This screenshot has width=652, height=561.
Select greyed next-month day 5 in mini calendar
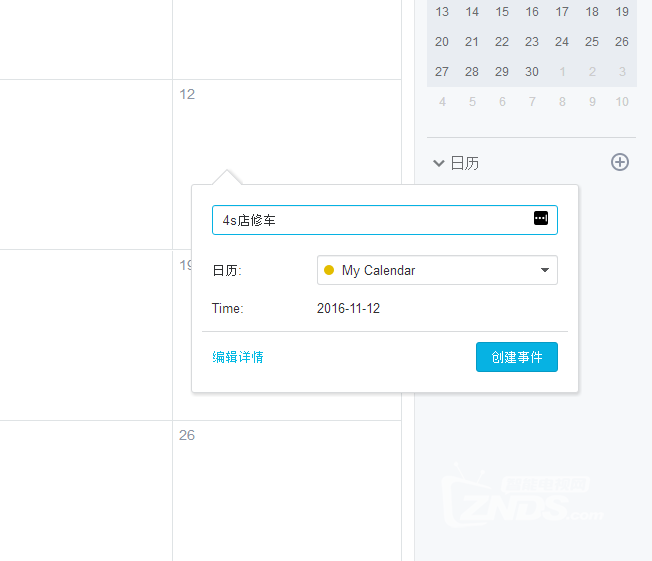[472, 101]
